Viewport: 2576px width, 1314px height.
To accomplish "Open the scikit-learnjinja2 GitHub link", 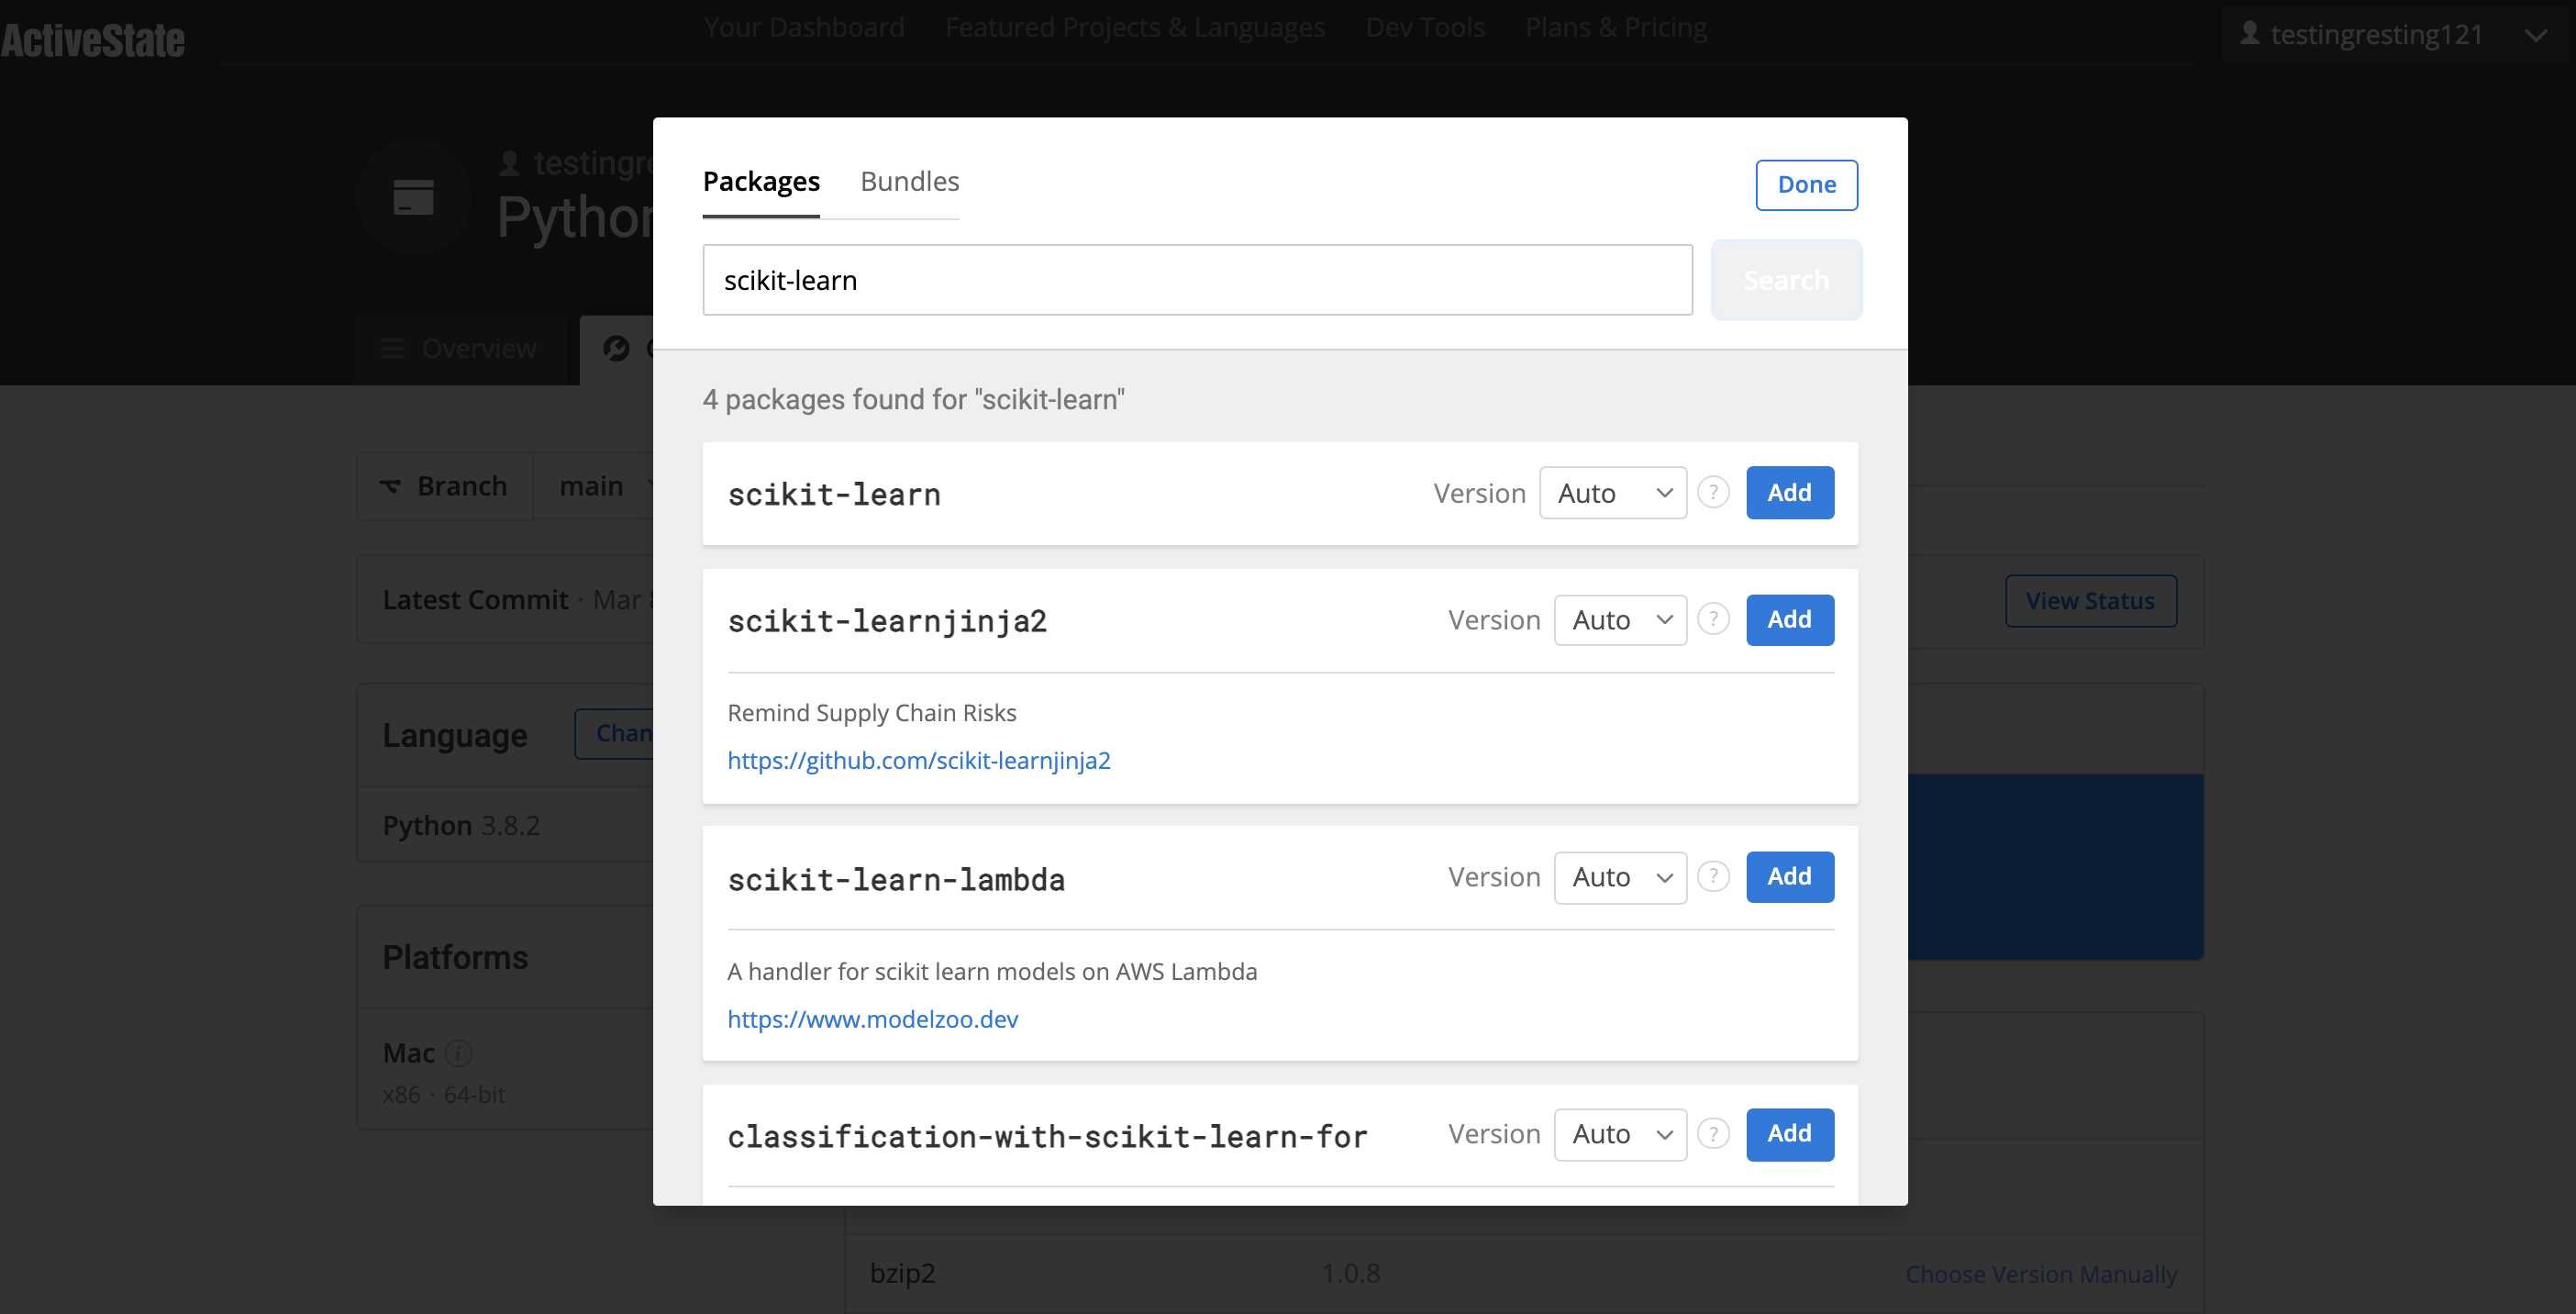I will (919, 760).
